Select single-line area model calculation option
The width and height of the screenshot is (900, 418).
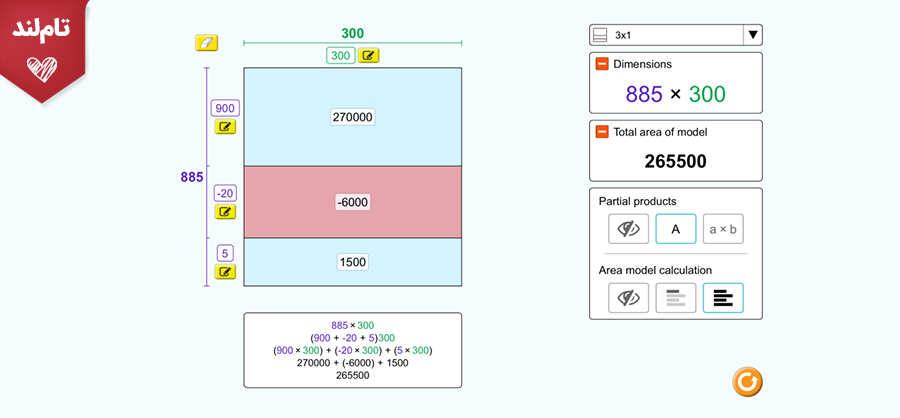point(676,298)
